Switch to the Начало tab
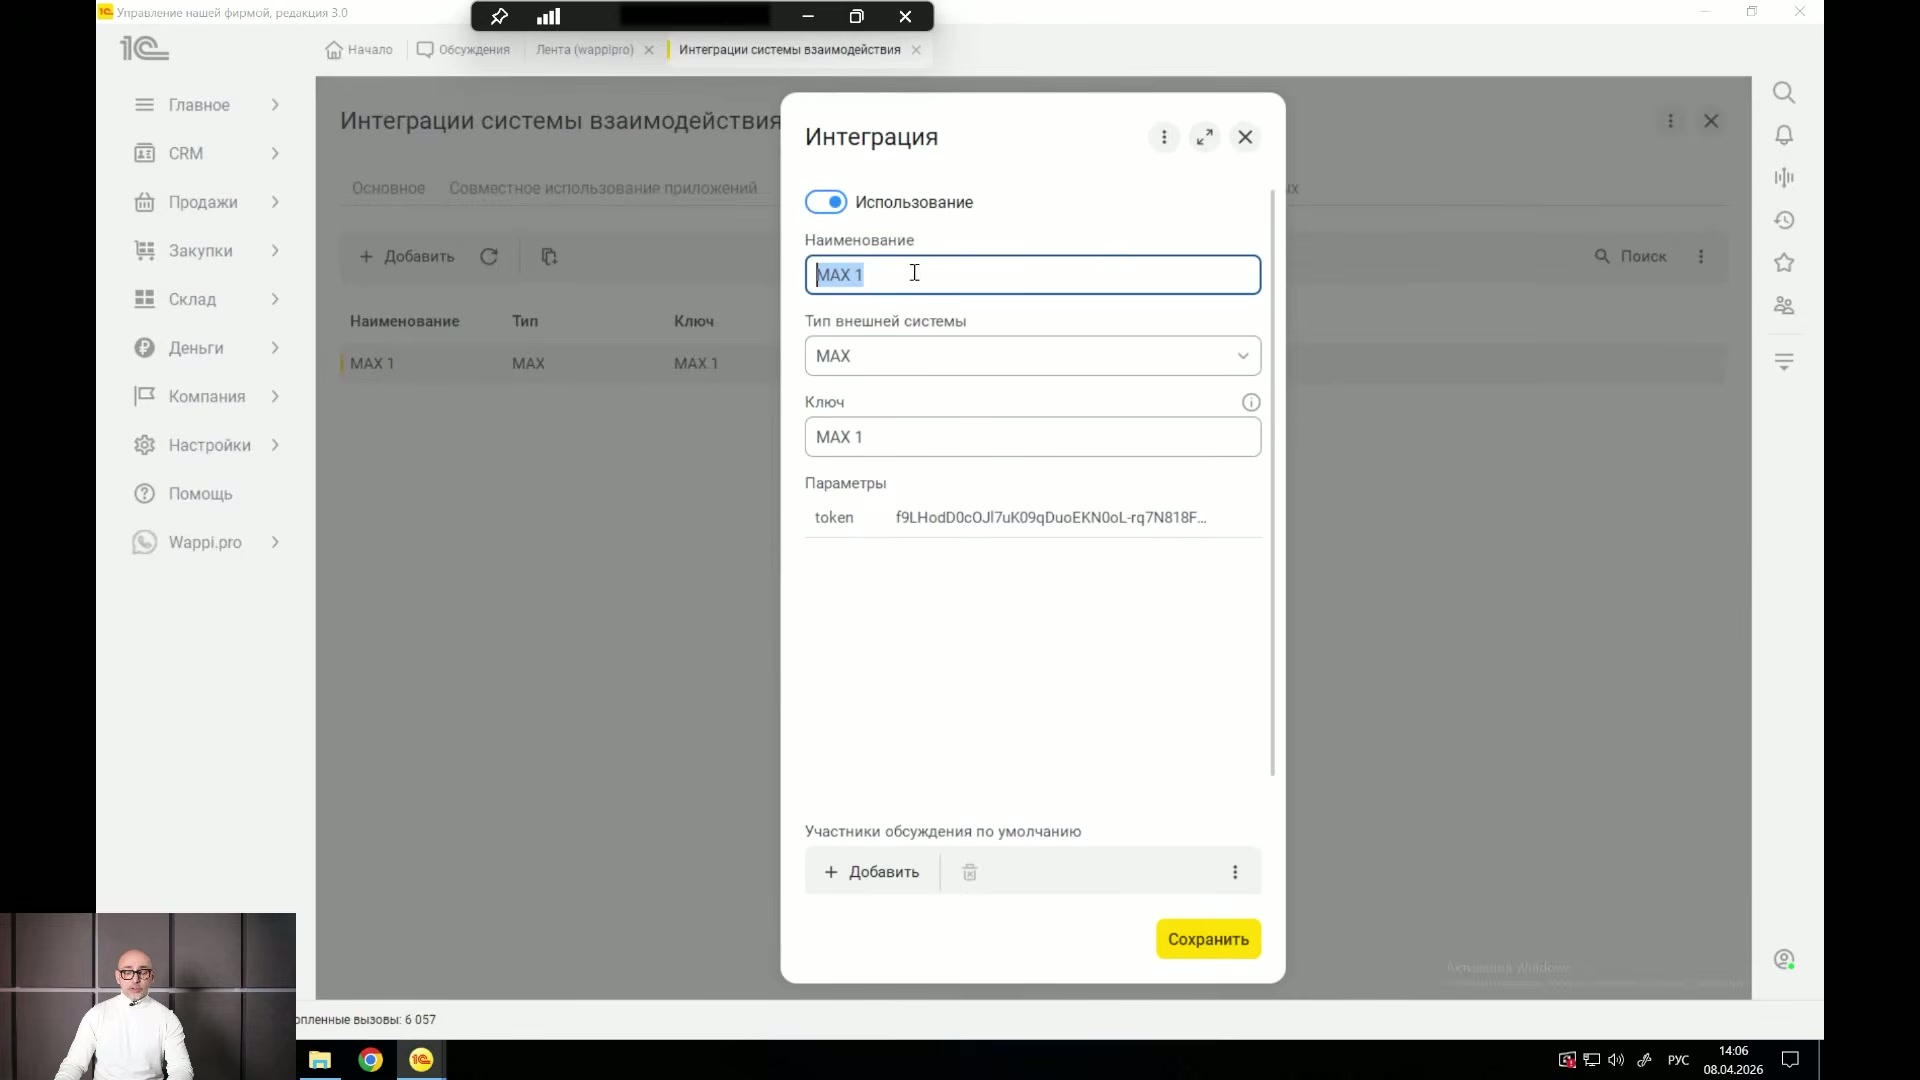 359,49
